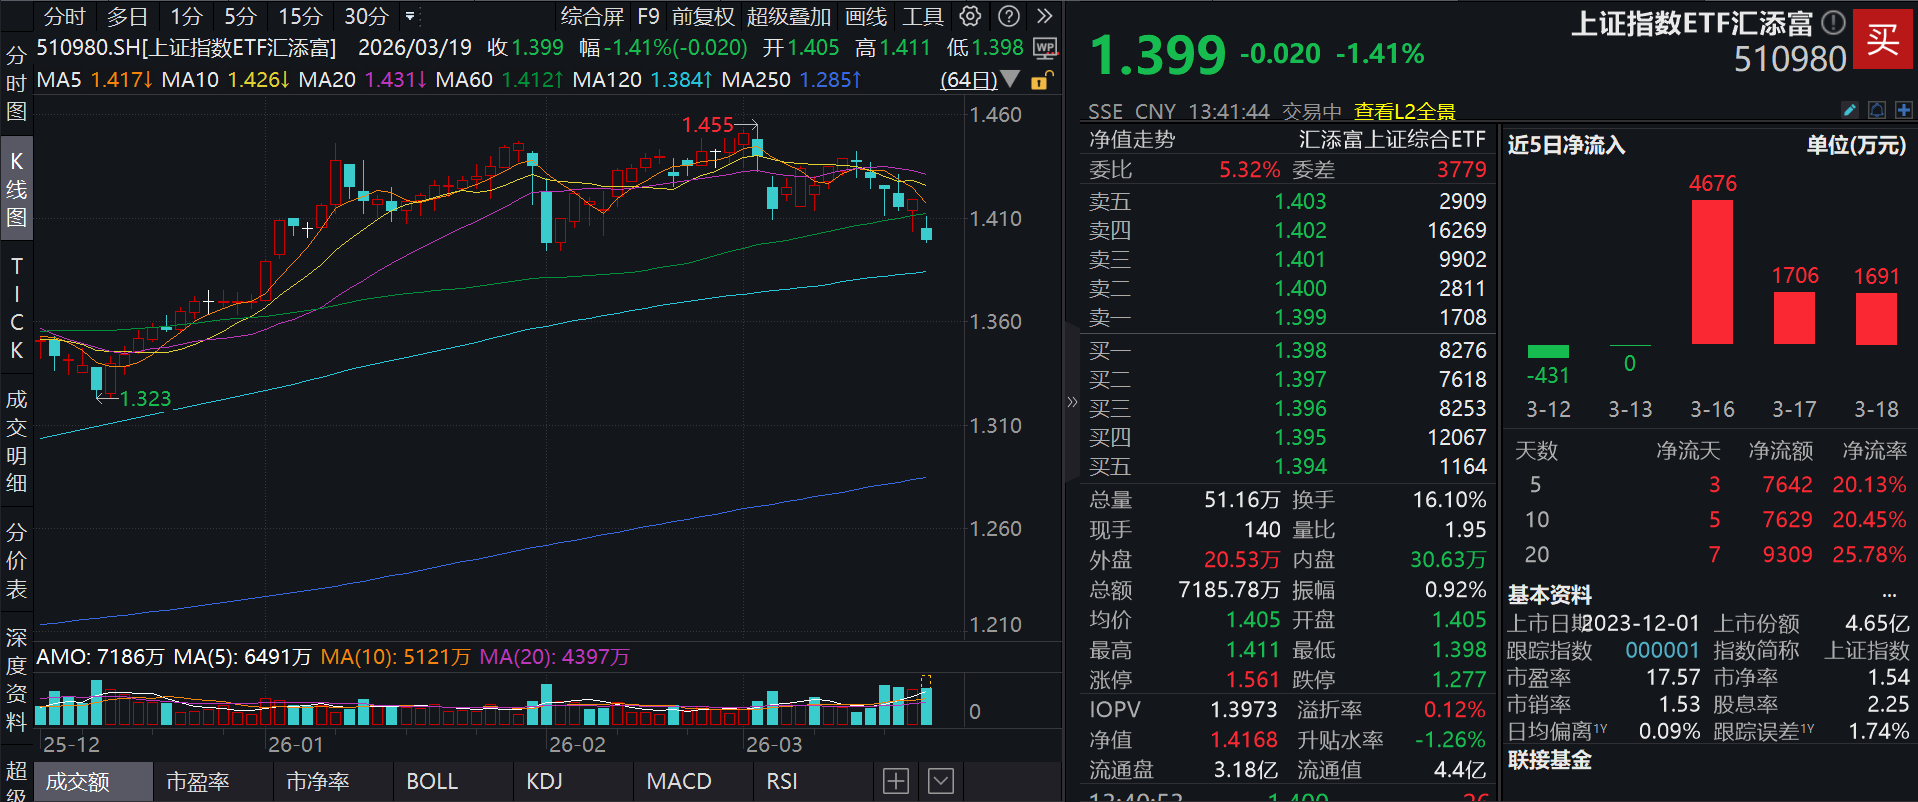Select the 5分 minute period
The image size is (1918, 802).
coord(240,16)
